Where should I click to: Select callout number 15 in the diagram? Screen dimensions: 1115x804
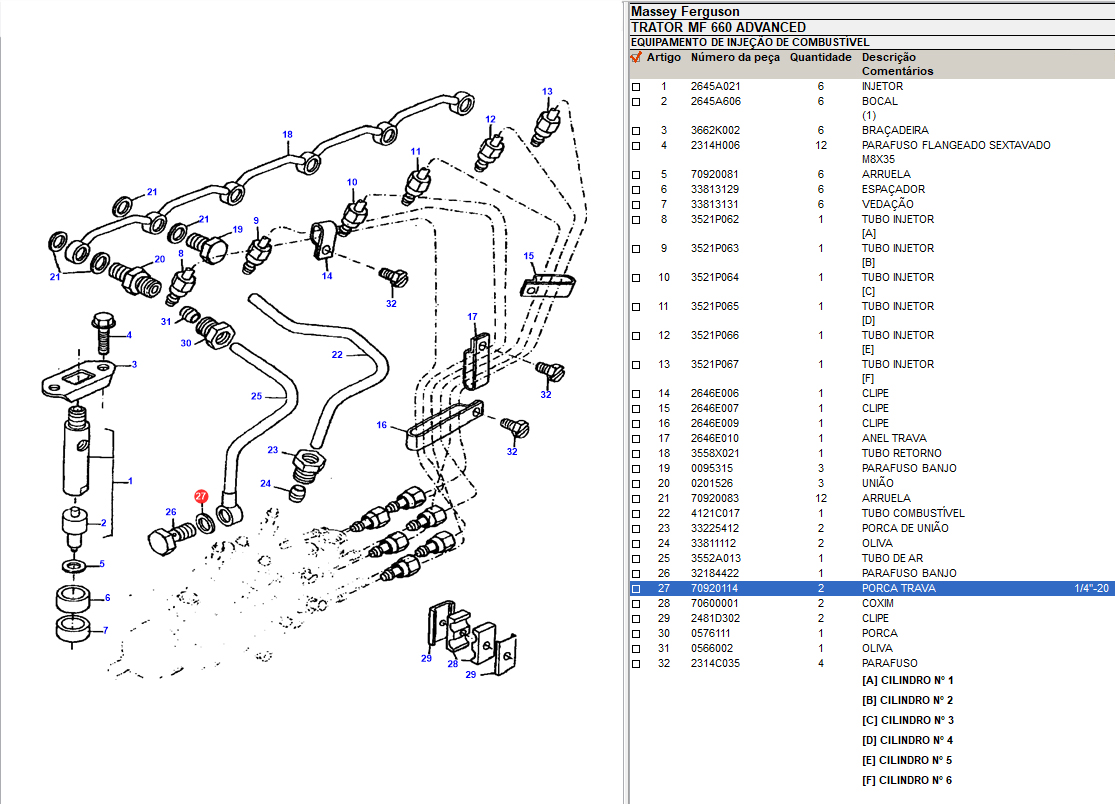pyautogui.click(x=528, y=256)
